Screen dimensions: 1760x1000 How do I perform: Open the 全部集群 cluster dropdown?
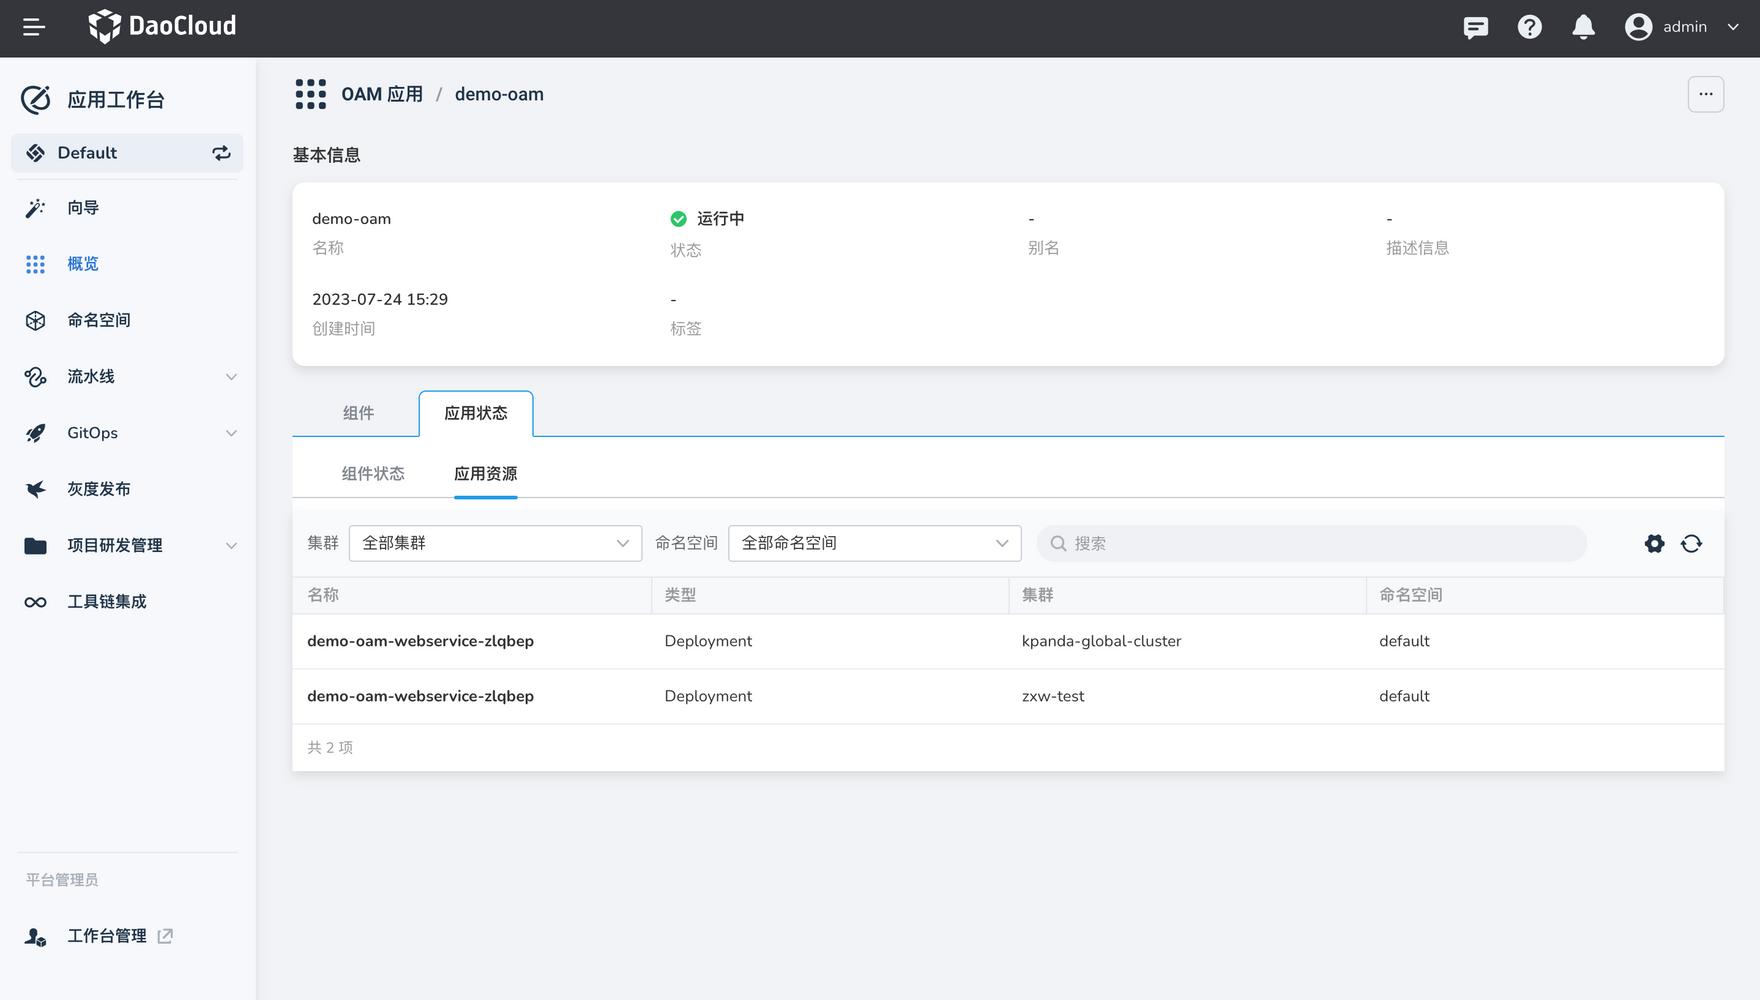495,543
